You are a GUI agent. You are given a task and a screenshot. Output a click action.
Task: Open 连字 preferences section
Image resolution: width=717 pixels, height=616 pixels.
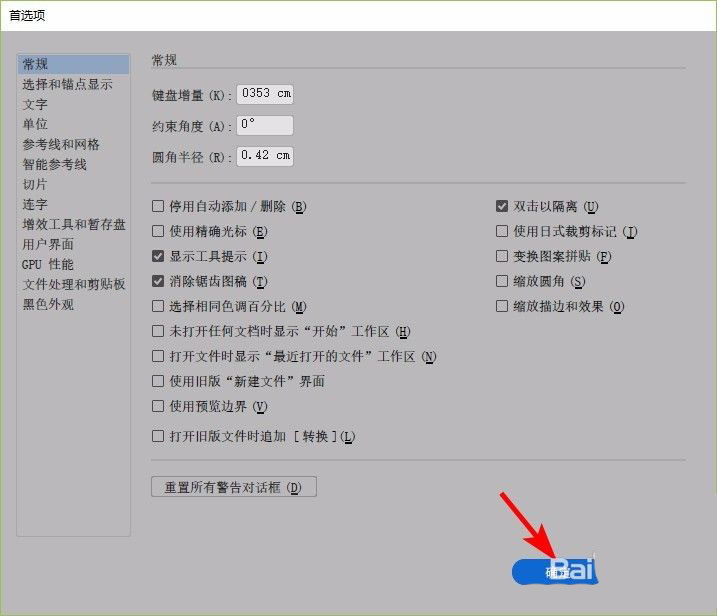(35, 204)
